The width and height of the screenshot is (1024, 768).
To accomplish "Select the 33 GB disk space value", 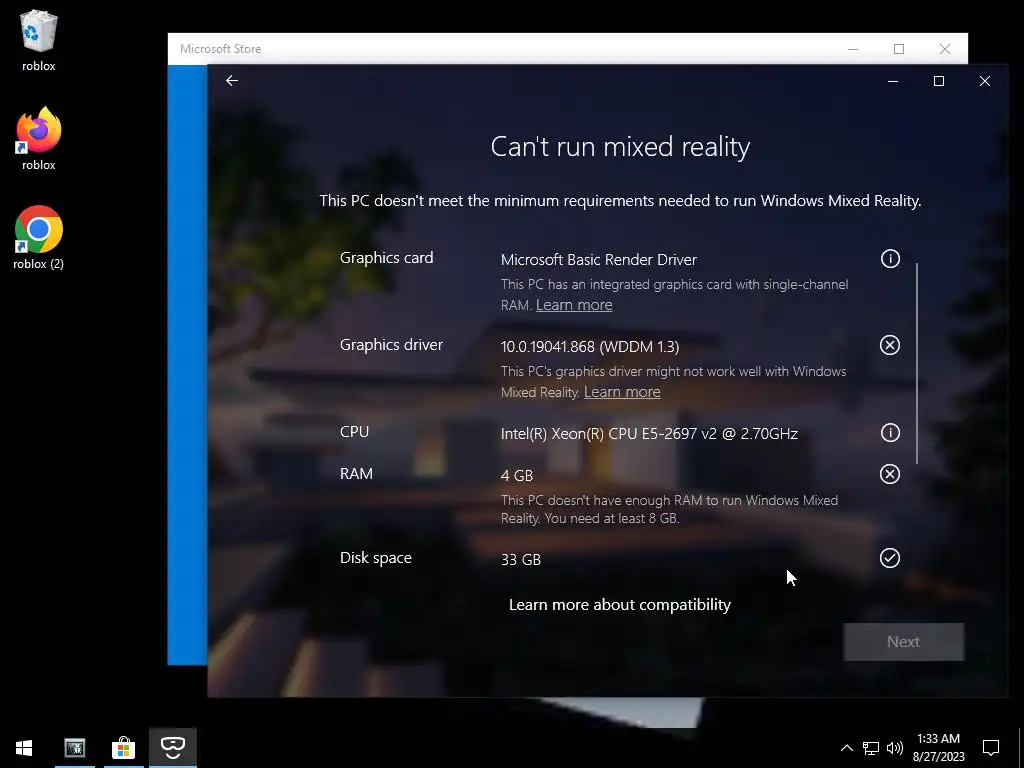I will click(x=520, y=560).
